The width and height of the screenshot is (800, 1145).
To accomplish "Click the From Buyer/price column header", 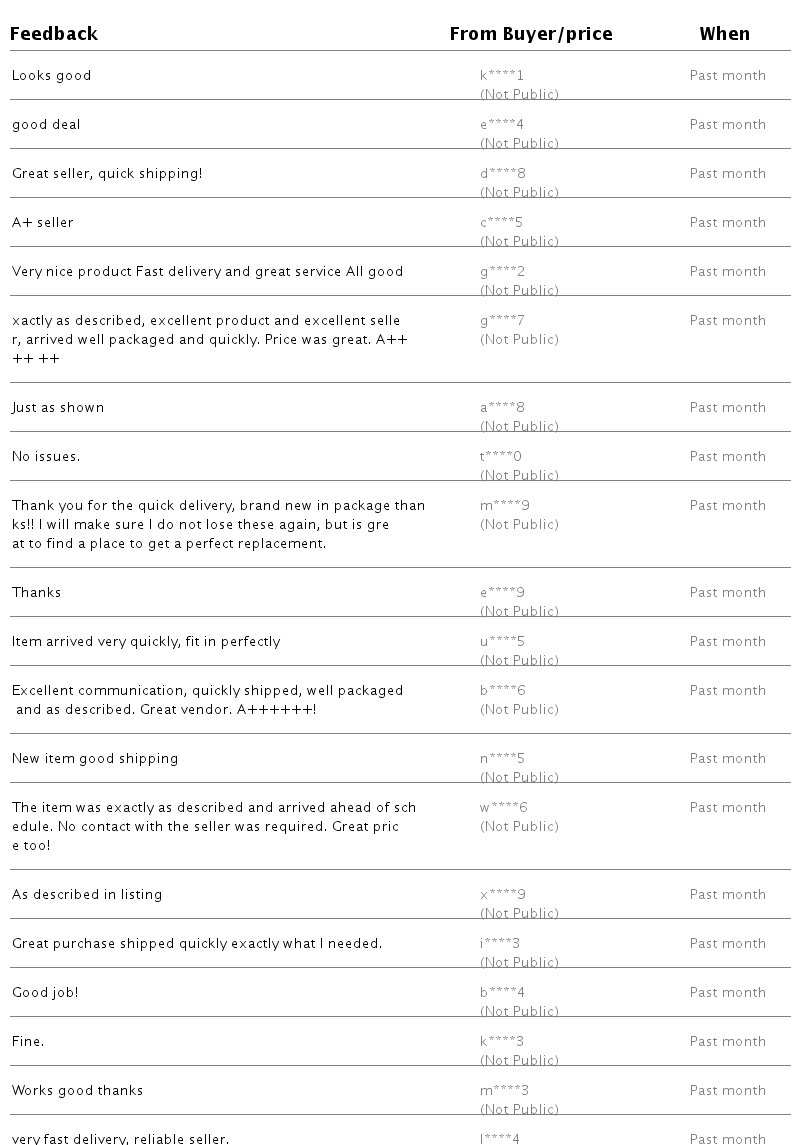I will click(531, 34).
